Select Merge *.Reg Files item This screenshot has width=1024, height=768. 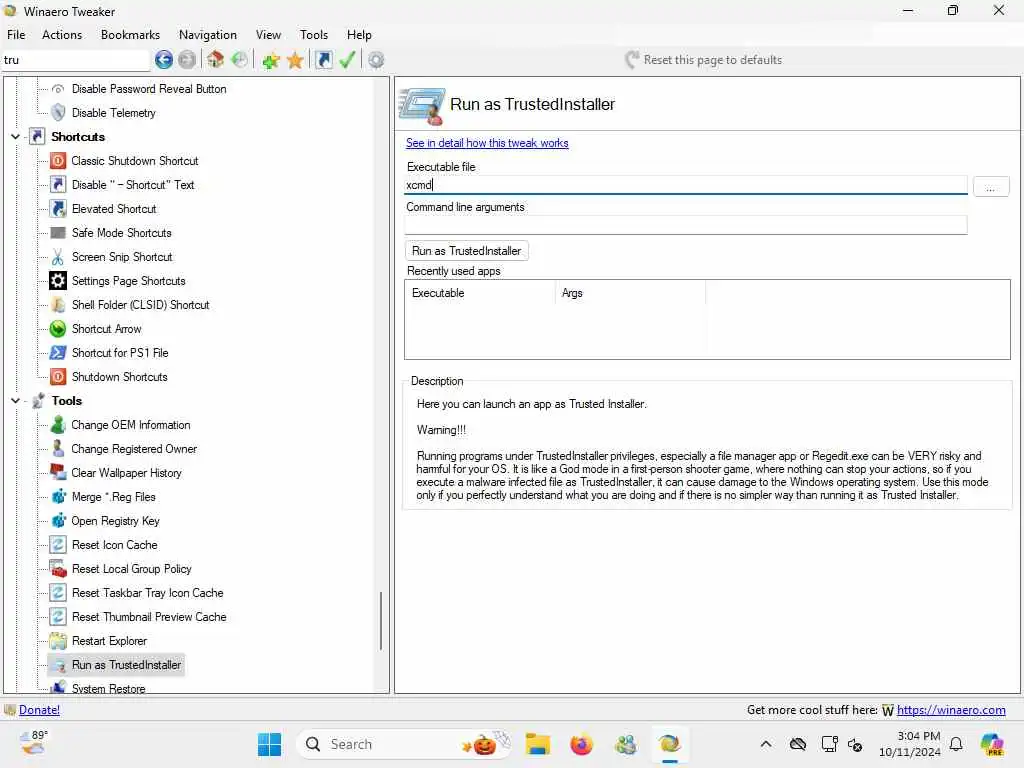pyautogui.click(x=114, y=497)
